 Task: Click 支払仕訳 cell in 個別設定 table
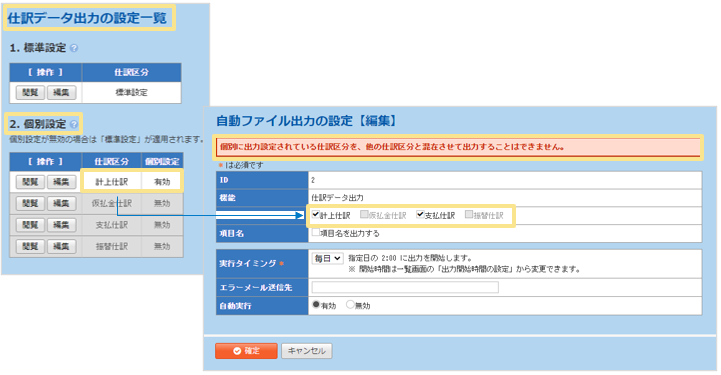pos(111,225)
